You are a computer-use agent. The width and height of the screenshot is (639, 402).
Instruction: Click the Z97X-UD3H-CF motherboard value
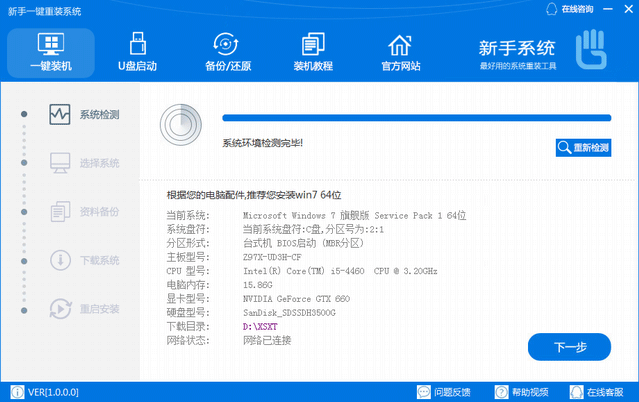pyautogui.click(x=272, y=257)
